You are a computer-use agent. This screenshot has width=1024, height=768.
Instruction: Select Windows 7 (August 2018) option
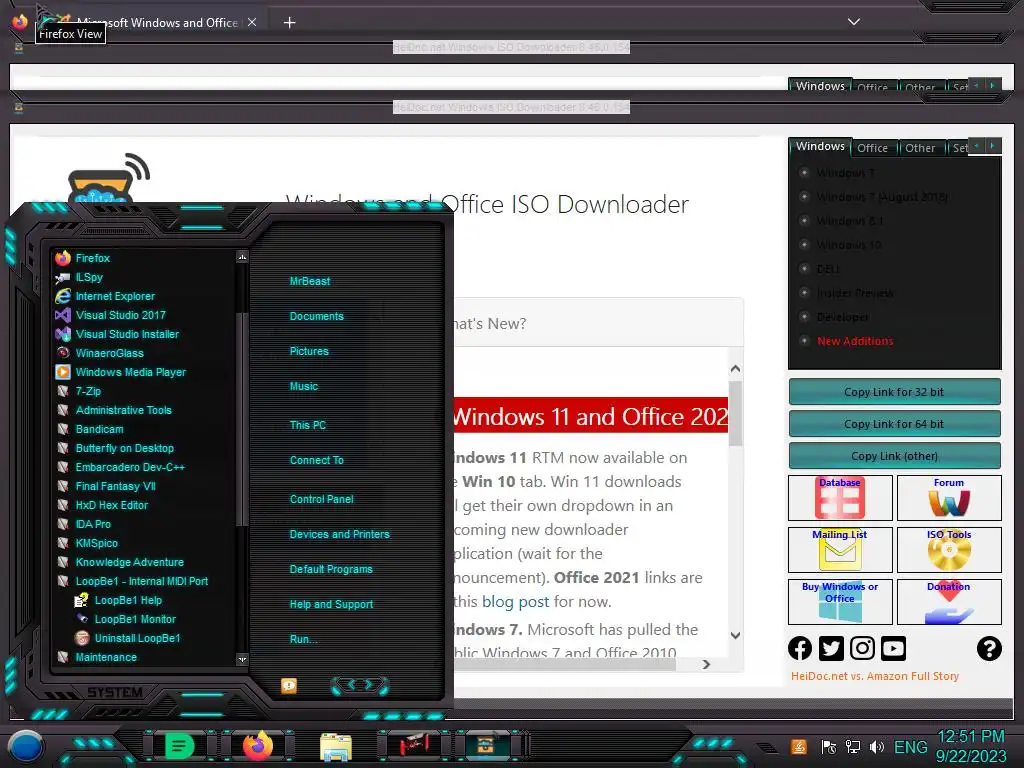pos(805,197)
